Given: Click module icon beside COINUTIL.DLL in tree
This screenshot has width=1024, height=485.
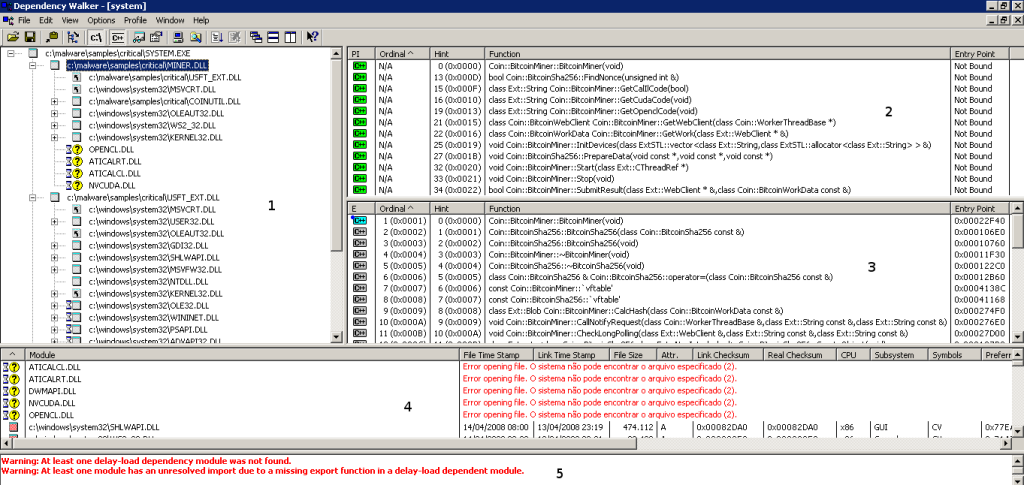Looking at the screenshot, I should pyautogui.click(x=76, y=101).
